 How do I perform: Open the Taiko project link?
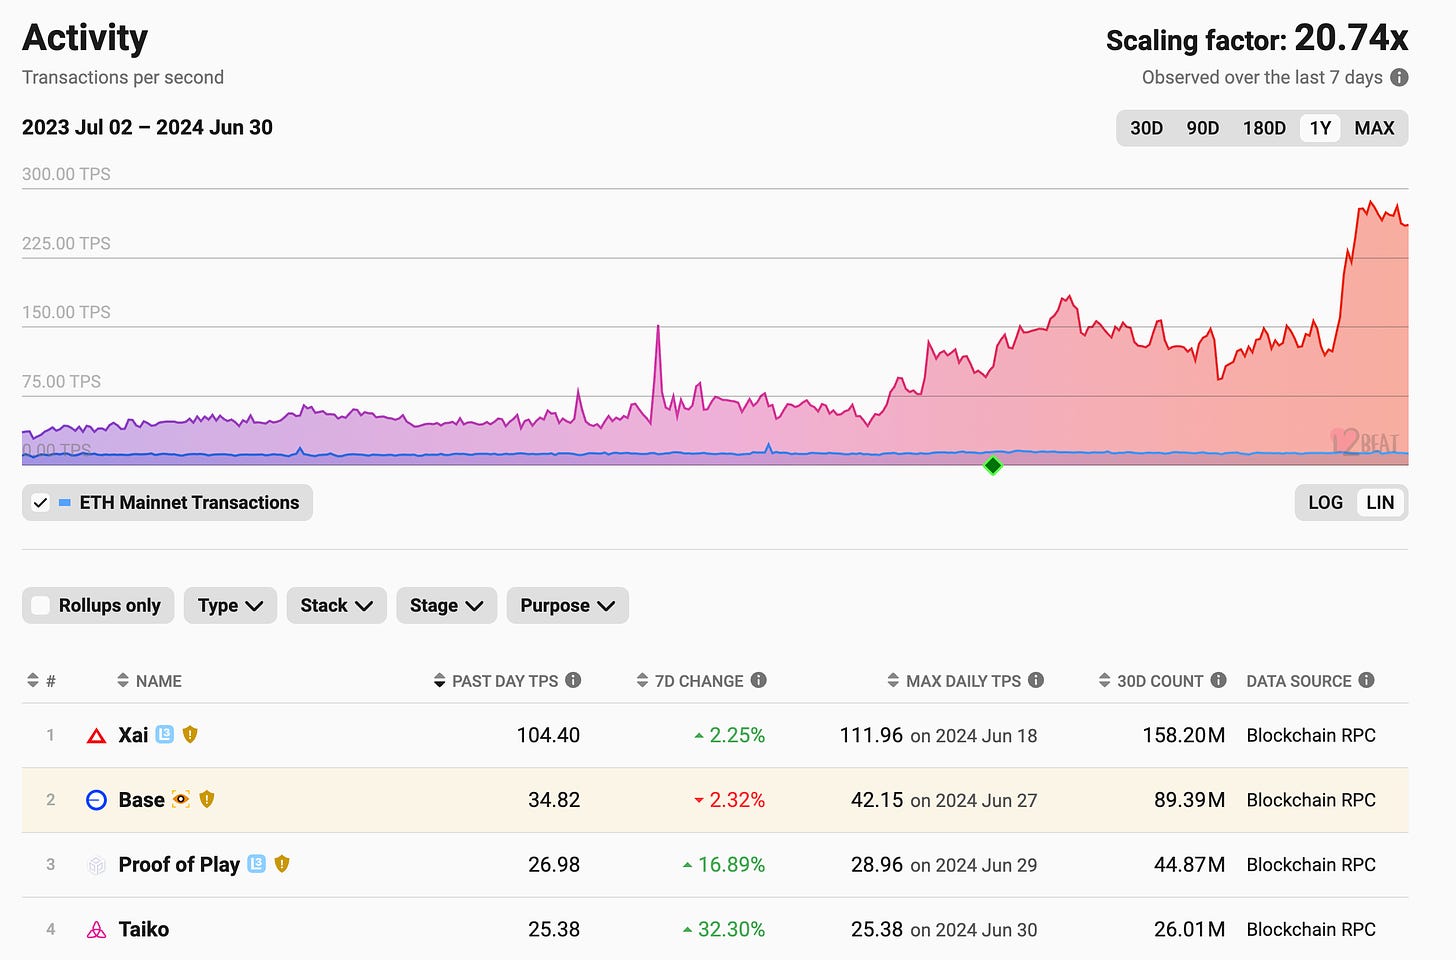[144, 929]
